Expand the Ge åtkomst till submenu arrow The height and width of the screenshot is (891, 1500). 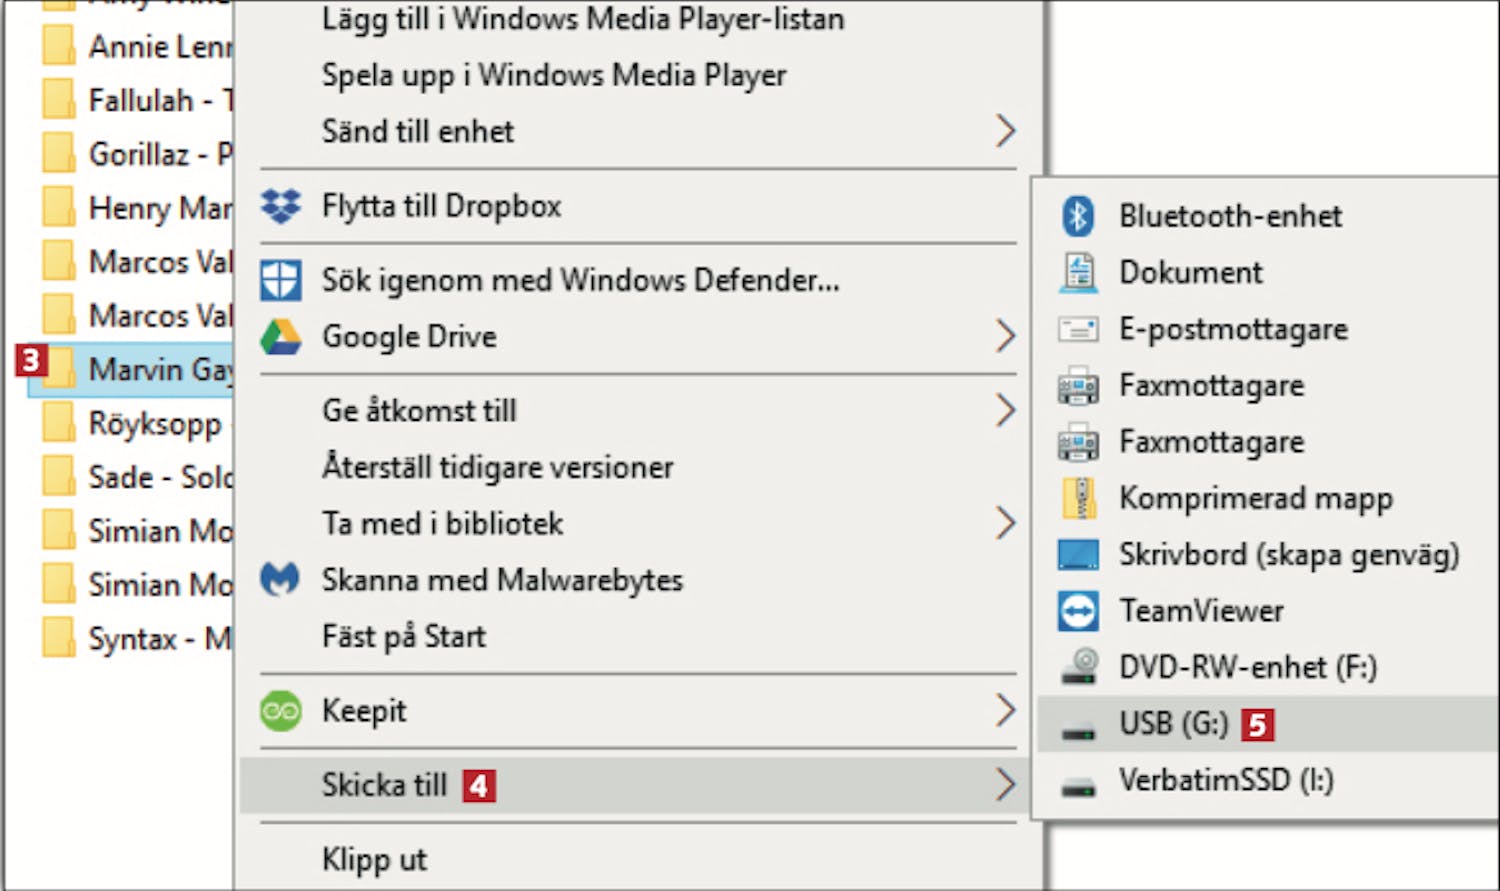[1005, 410]
